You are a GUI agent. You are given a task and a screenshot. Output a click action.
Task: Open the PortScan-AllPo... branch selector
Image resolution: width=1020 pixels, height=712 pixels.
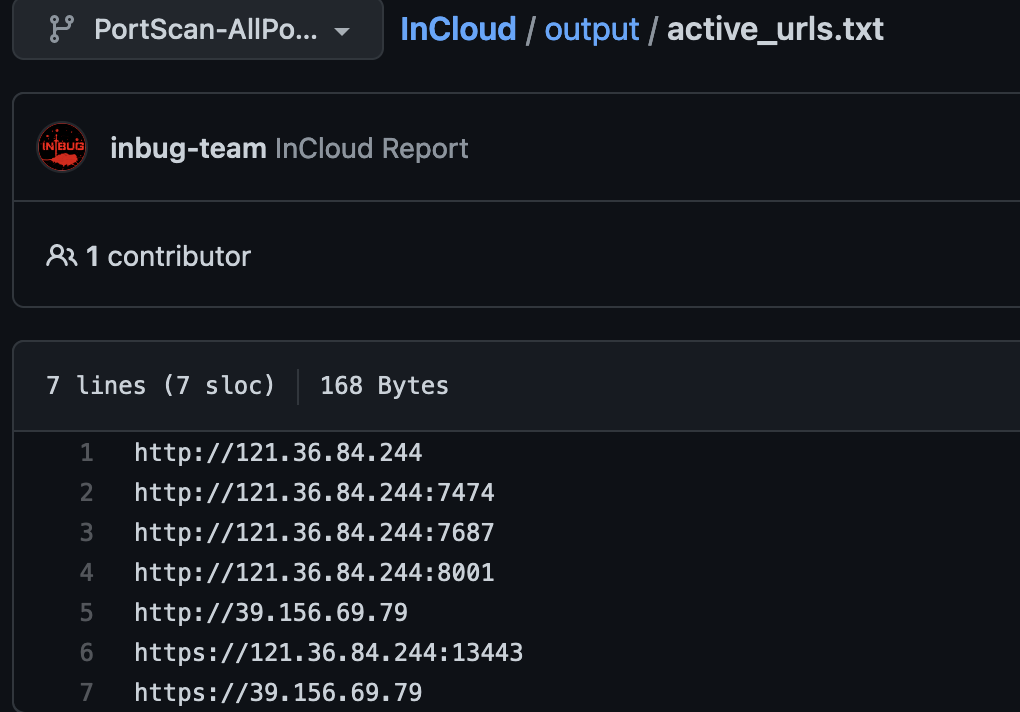click(198, 29)
